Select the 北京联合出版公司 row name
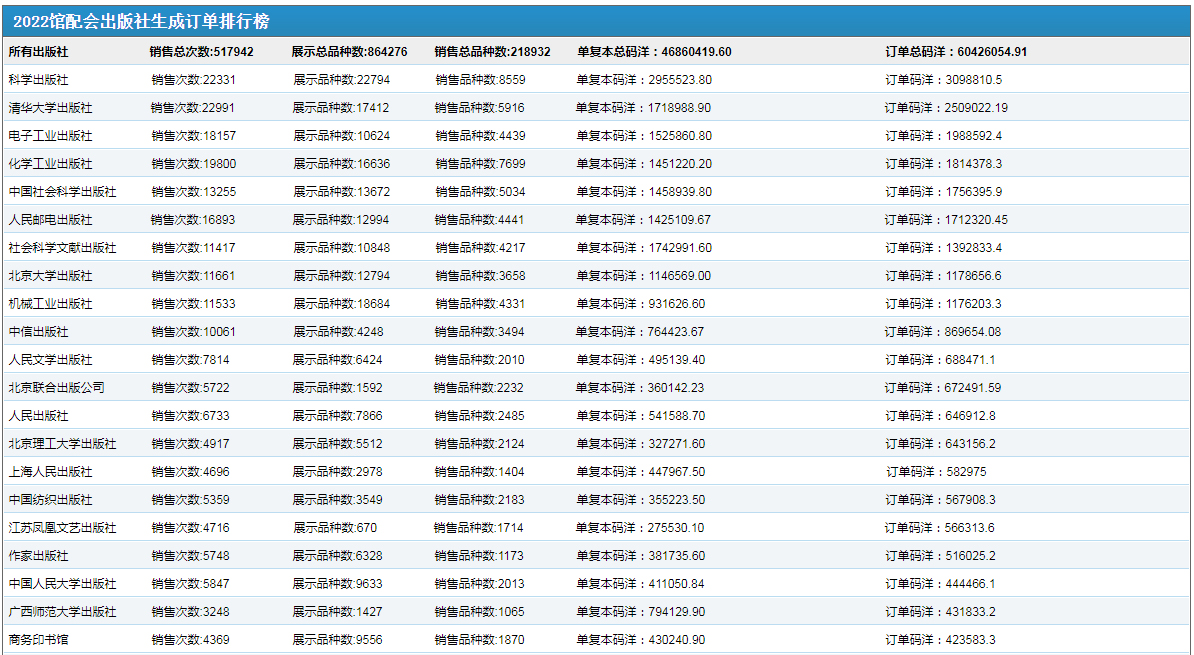The image size is (1194, 655). click(x=56, y=388)
